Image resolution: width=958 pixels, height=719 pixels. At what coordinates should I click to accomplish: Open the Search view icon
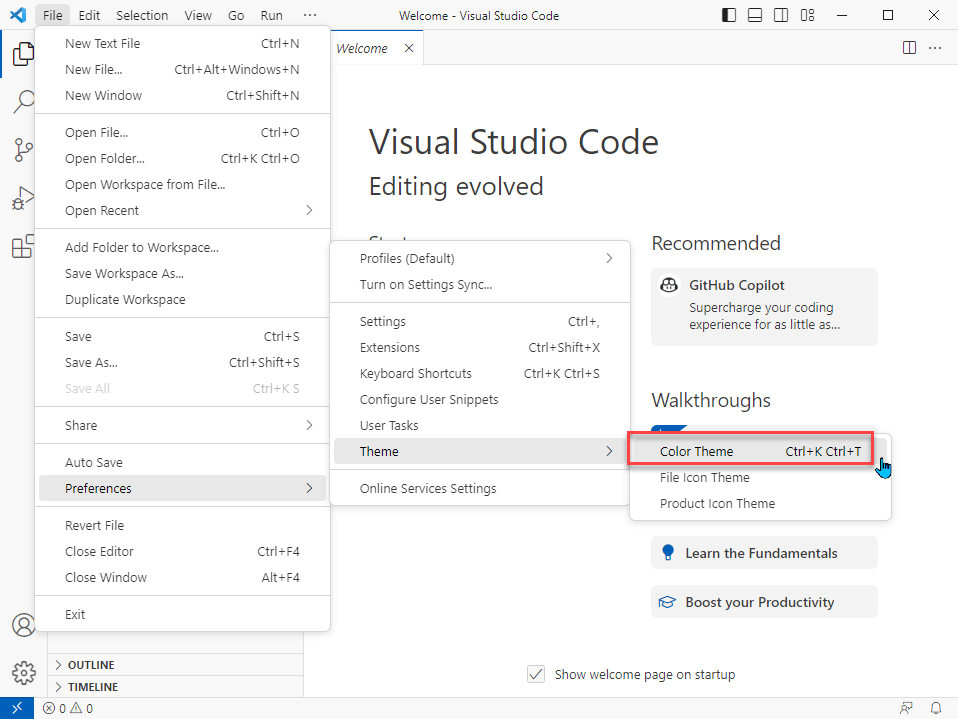click(x=22, y=102)
